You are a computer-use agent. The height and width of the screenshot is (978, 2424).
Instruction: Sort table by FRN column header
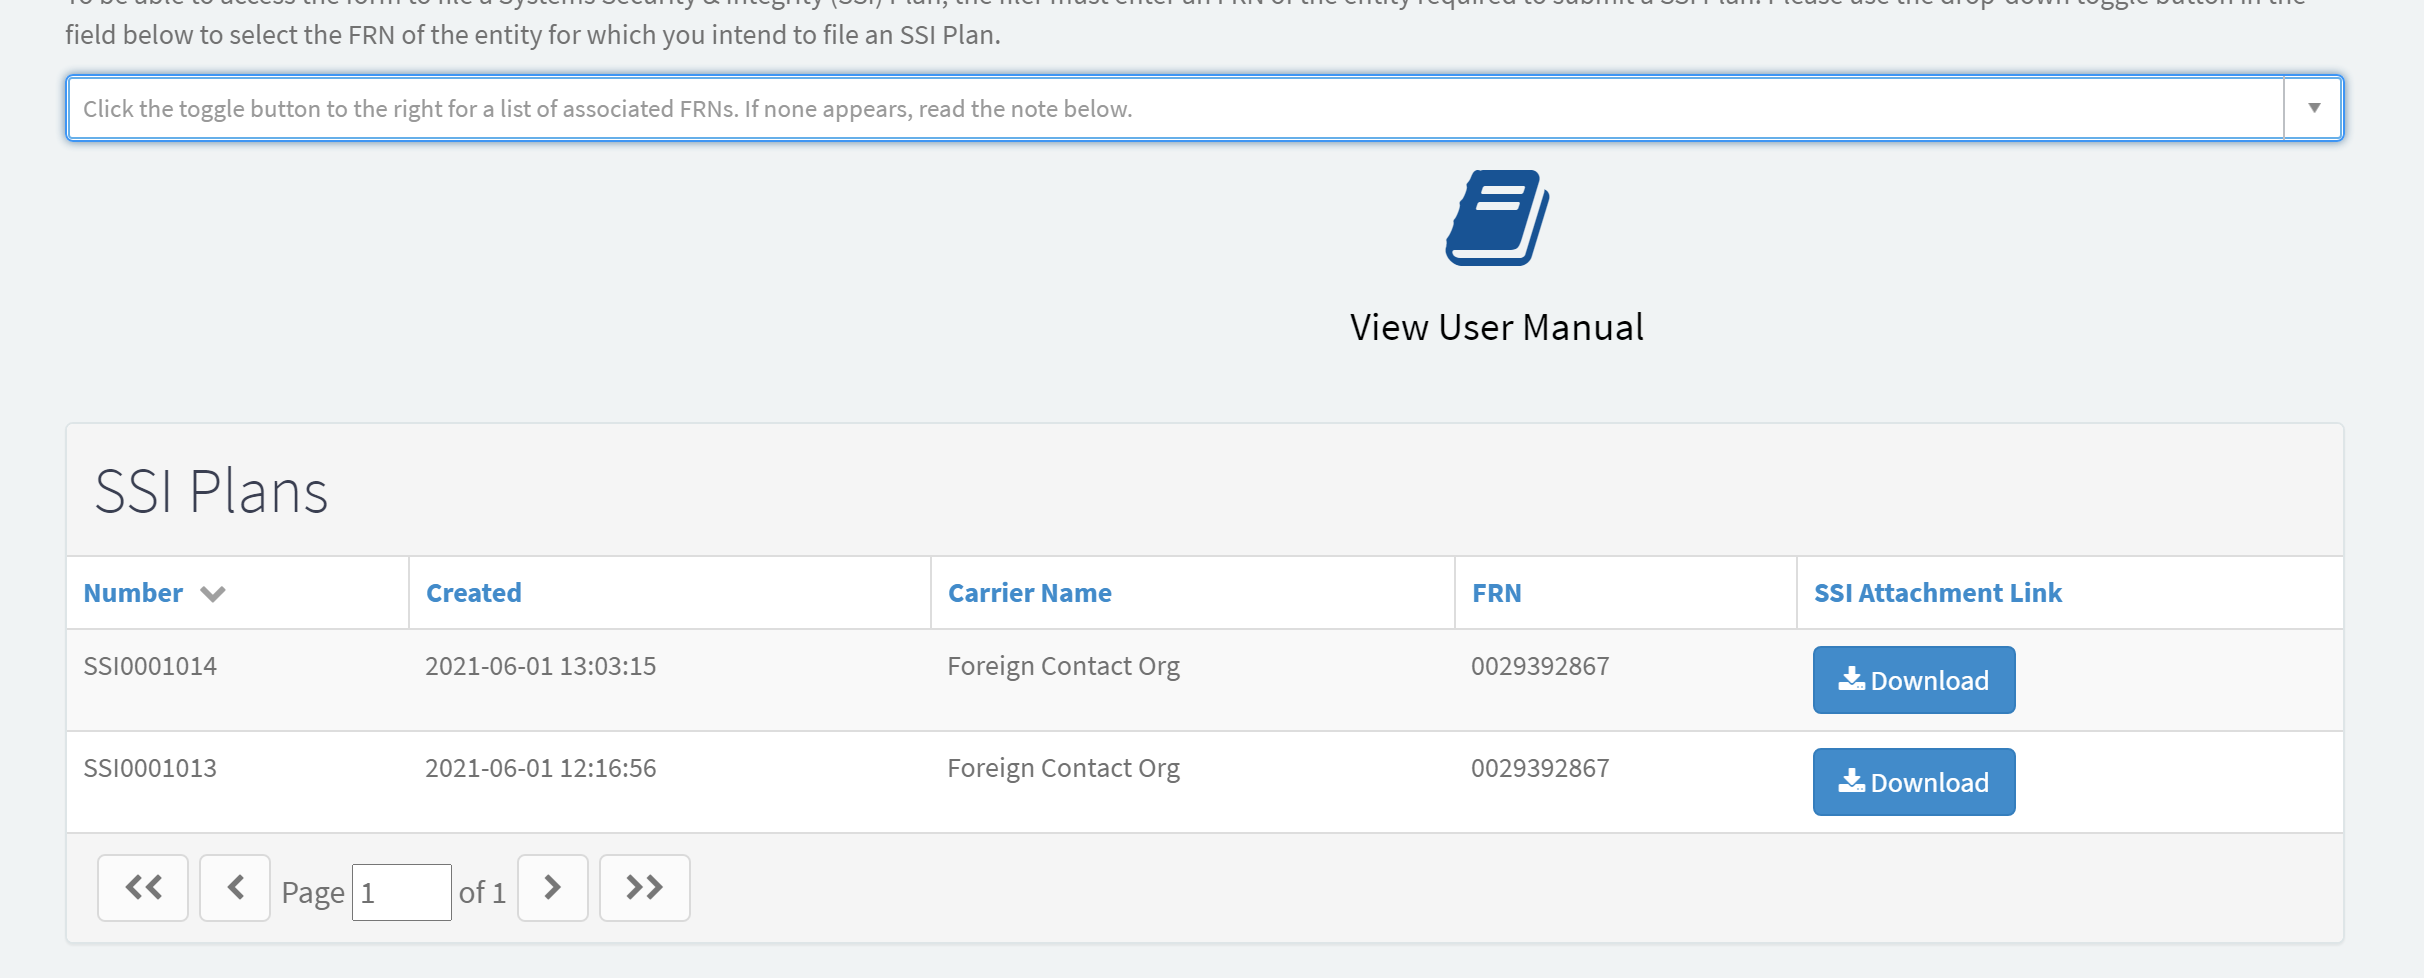[x=1496, y=593]
